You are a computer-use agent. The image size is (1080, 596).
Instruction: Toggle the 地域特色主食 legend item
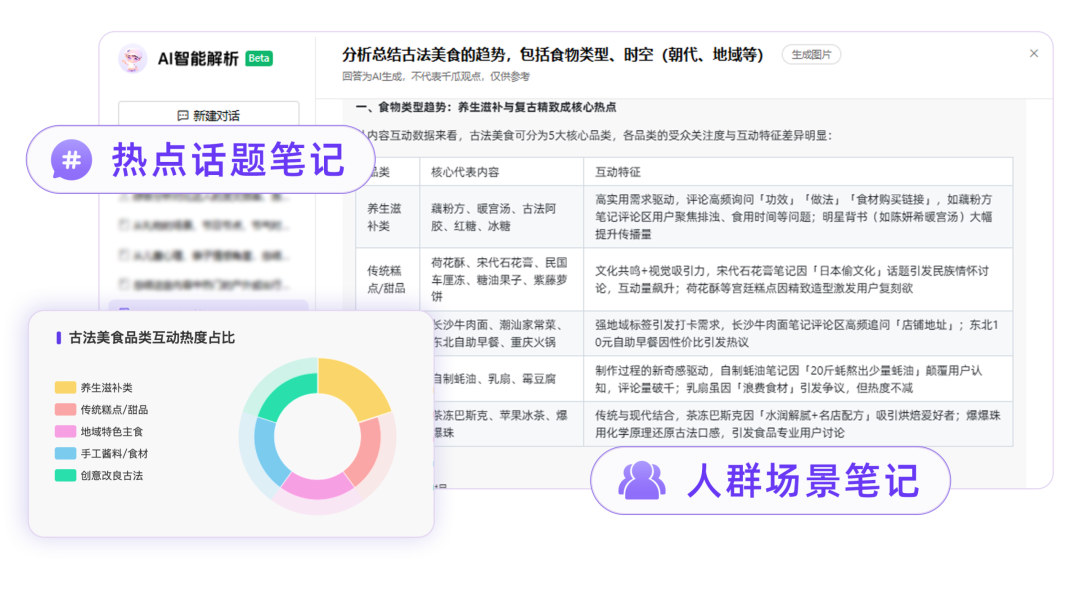(x=99, y=431)
